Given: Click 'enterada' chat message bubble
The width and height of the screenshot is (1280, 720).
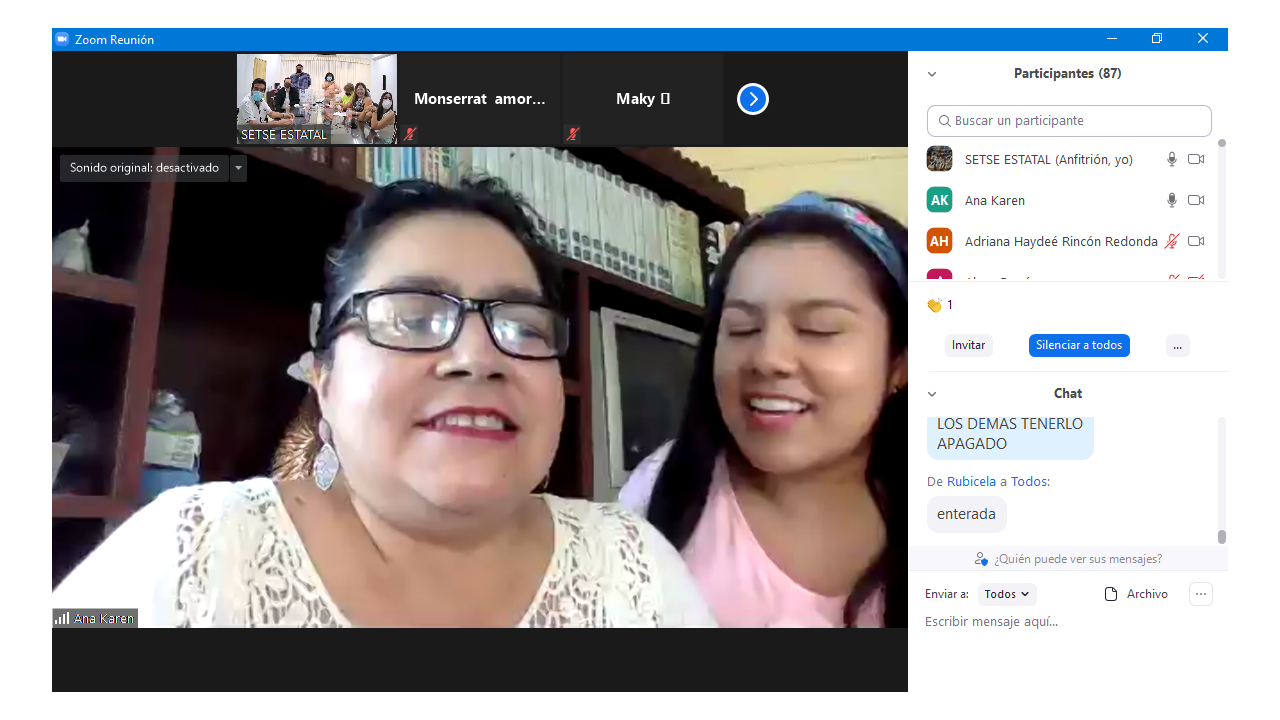Looking at the screenshot, I should coord(966,514).
